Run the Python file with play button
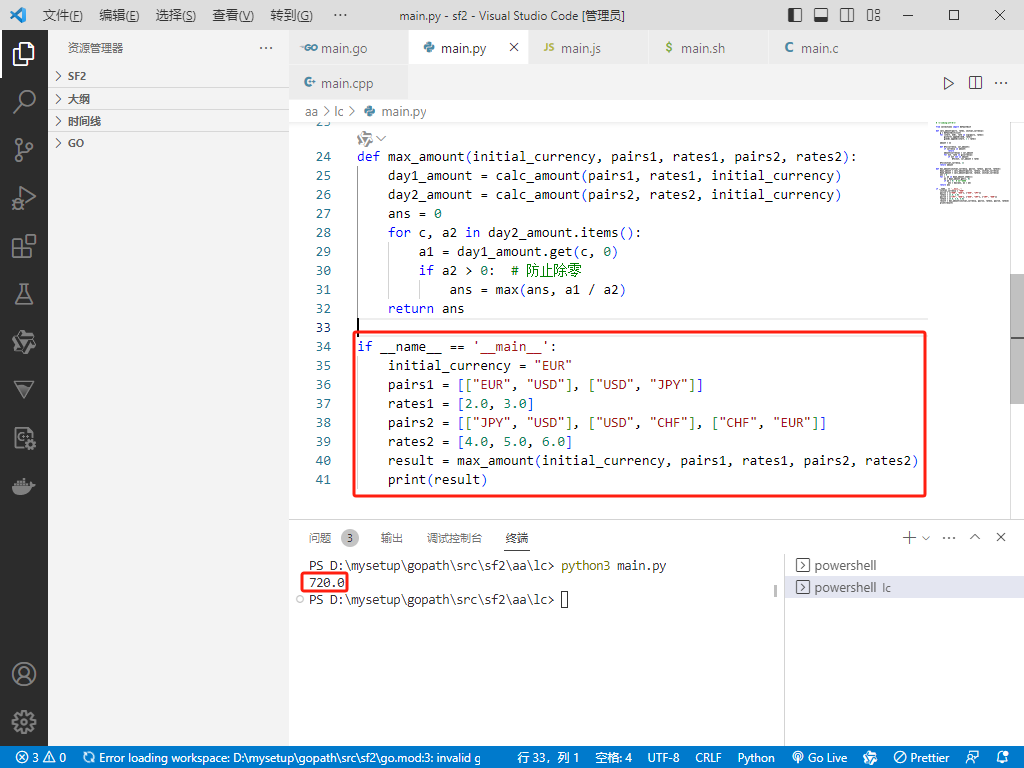The width and height of the screenshot is (1024, 768). (948, 83)
